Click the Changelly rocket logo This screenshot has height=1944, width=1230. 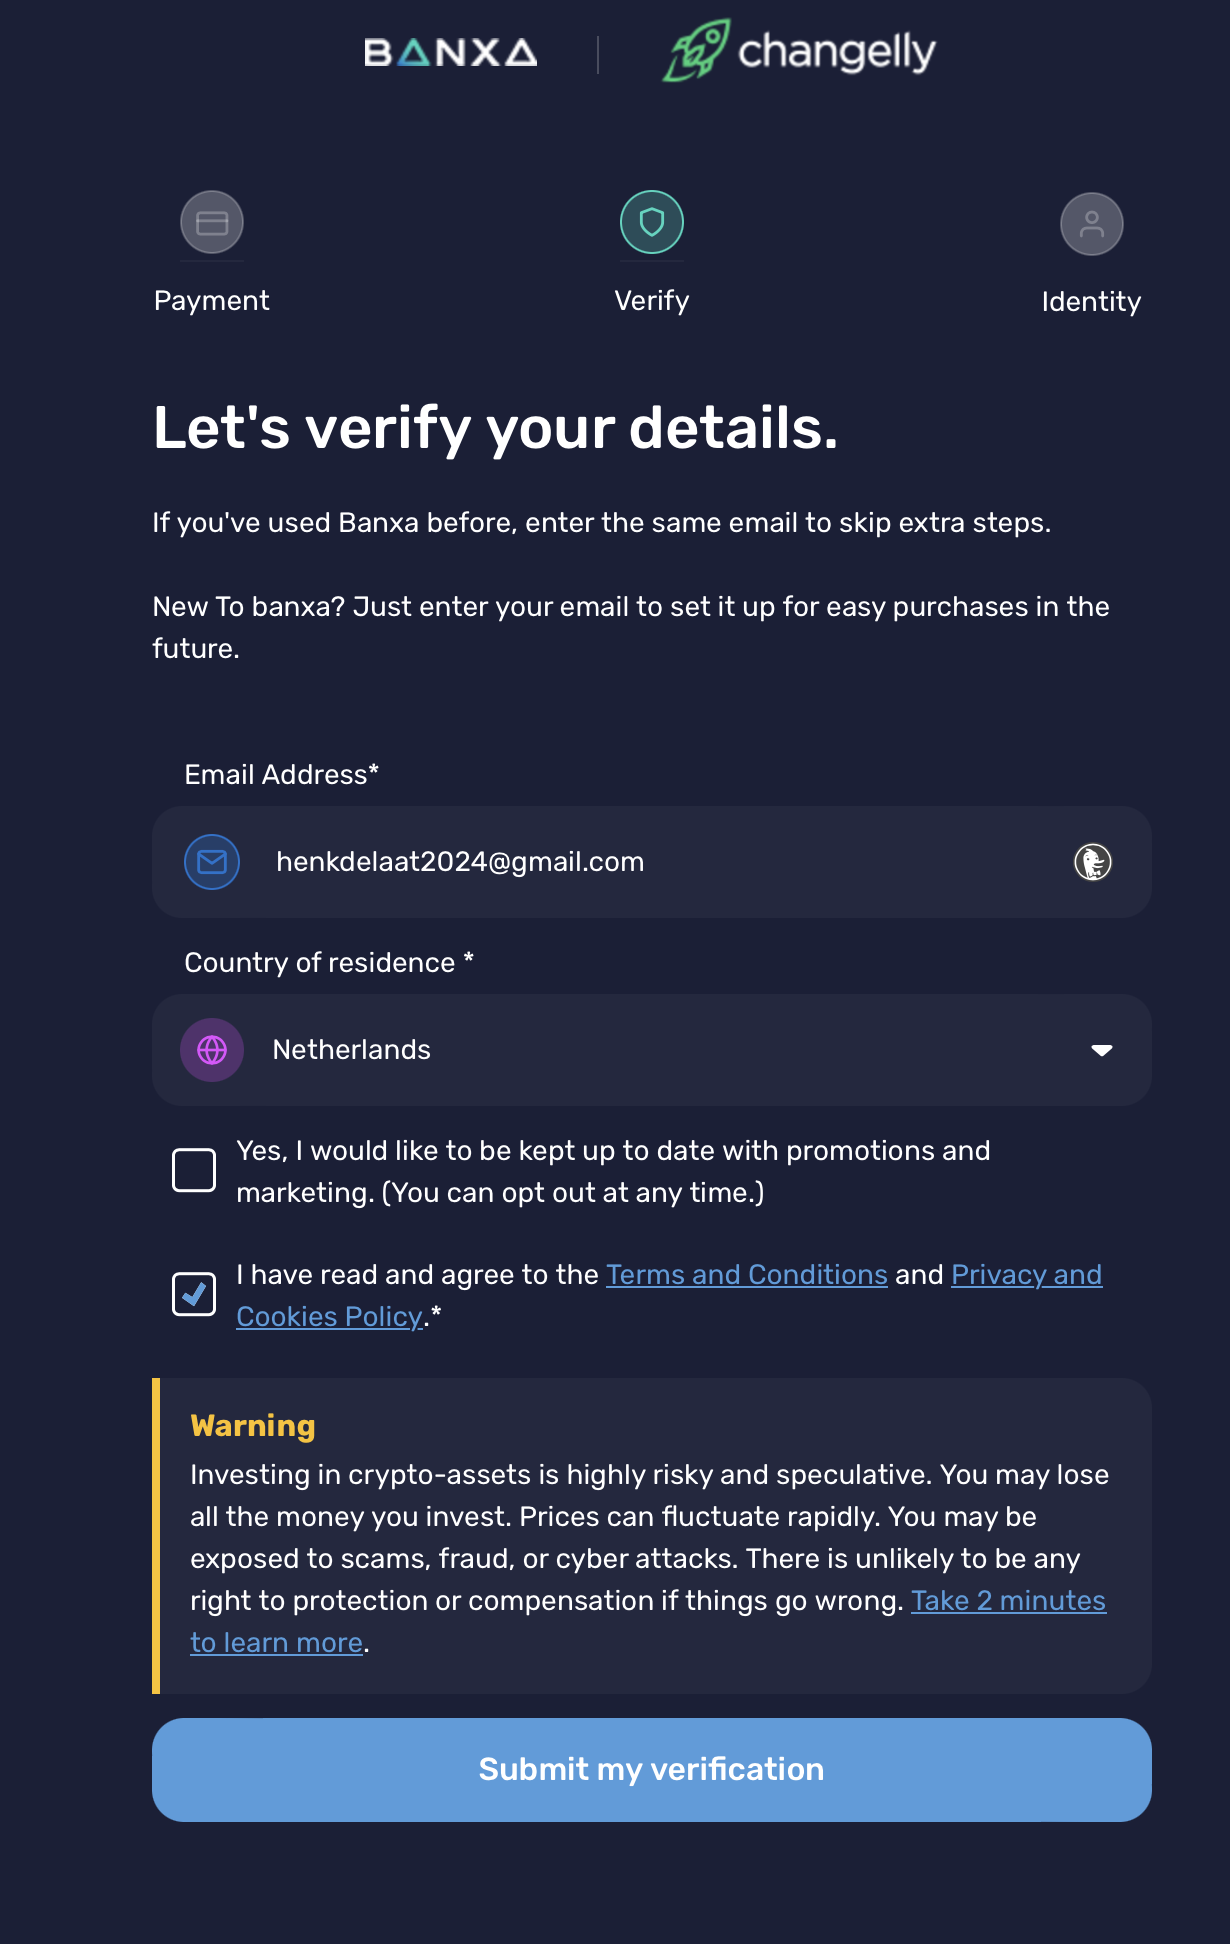coord(697,50)
